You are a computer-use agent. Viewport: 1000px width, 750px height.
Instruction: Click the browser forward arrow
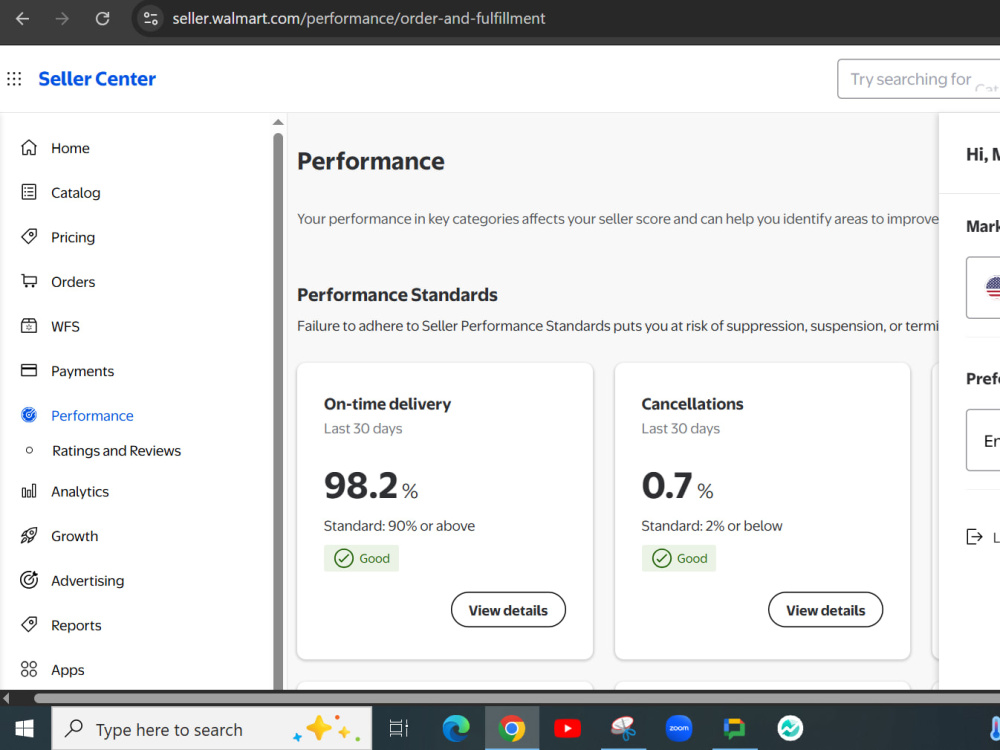[x=62, y=18]
